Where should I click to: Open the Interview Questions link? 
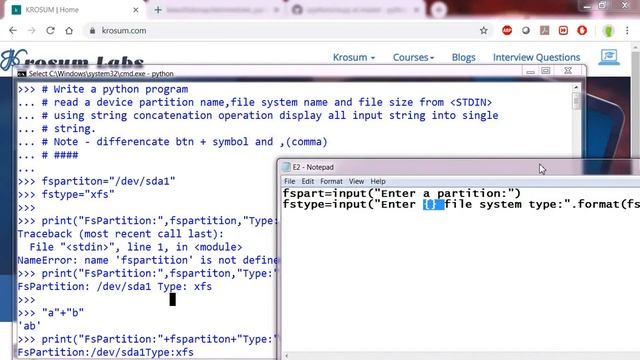(536, 58)
